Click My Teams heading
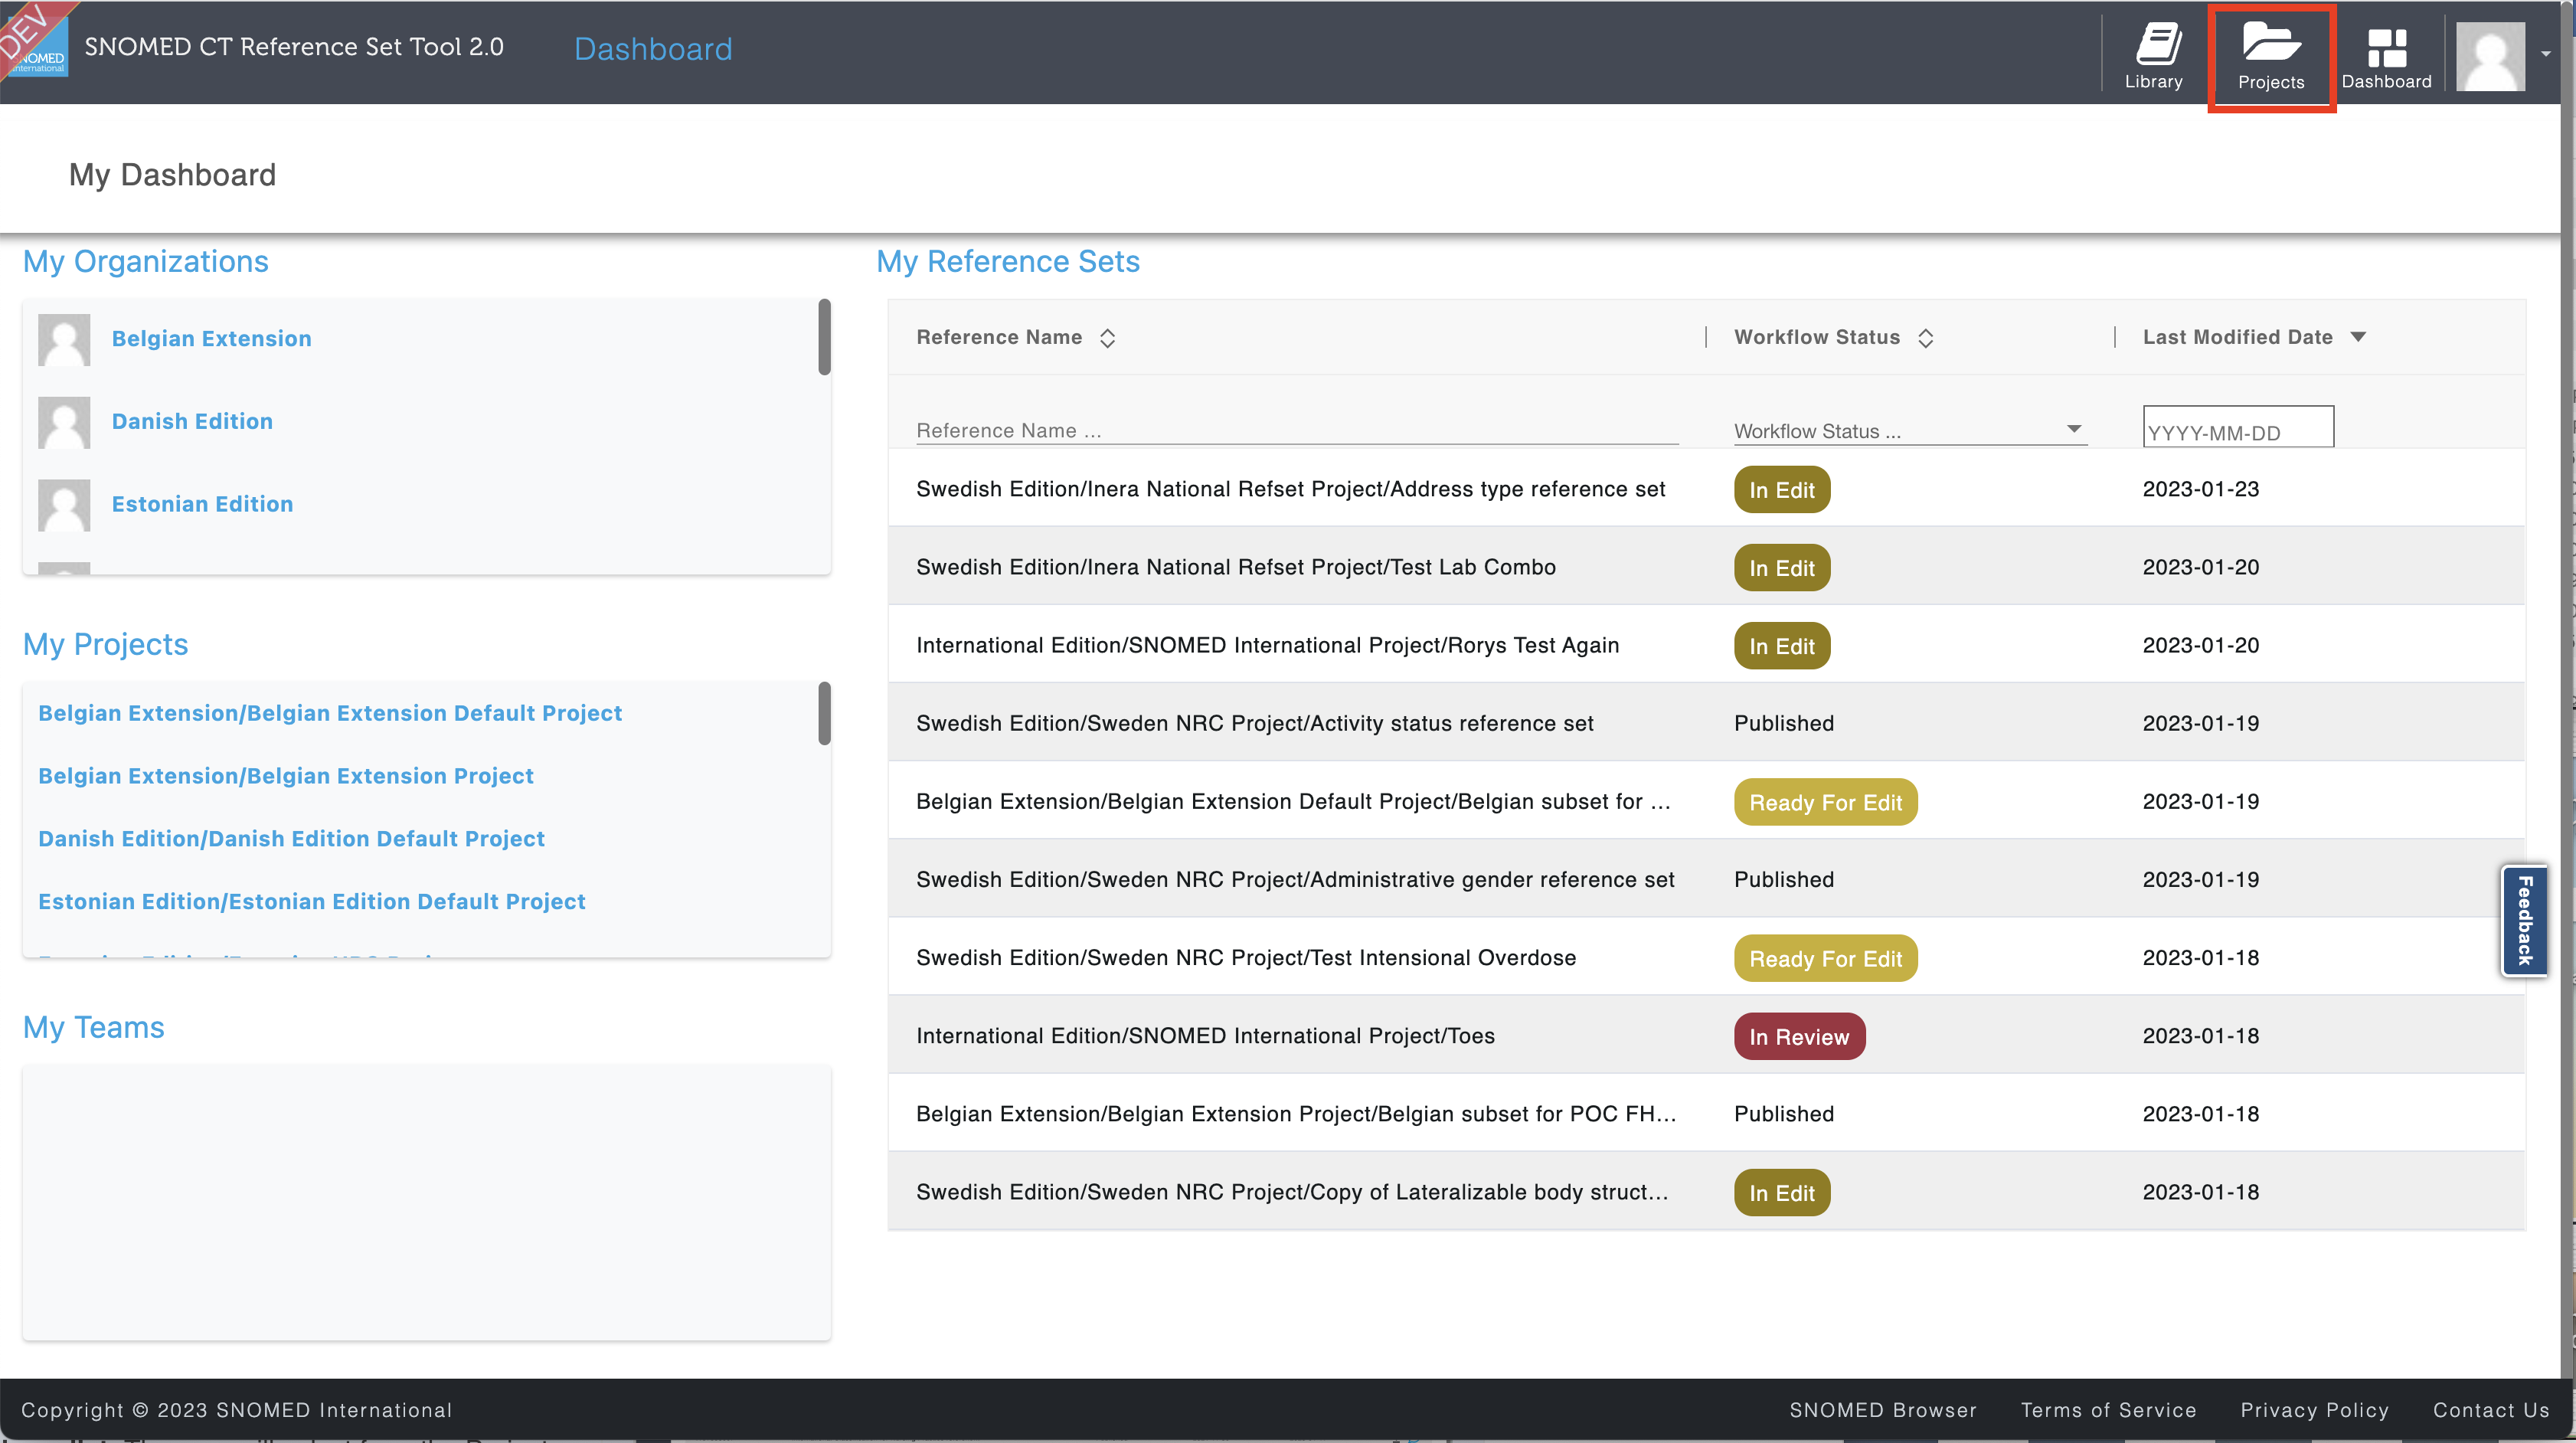The height and width of the screenshot is (1443, 2576). [x=94, y=1027]
